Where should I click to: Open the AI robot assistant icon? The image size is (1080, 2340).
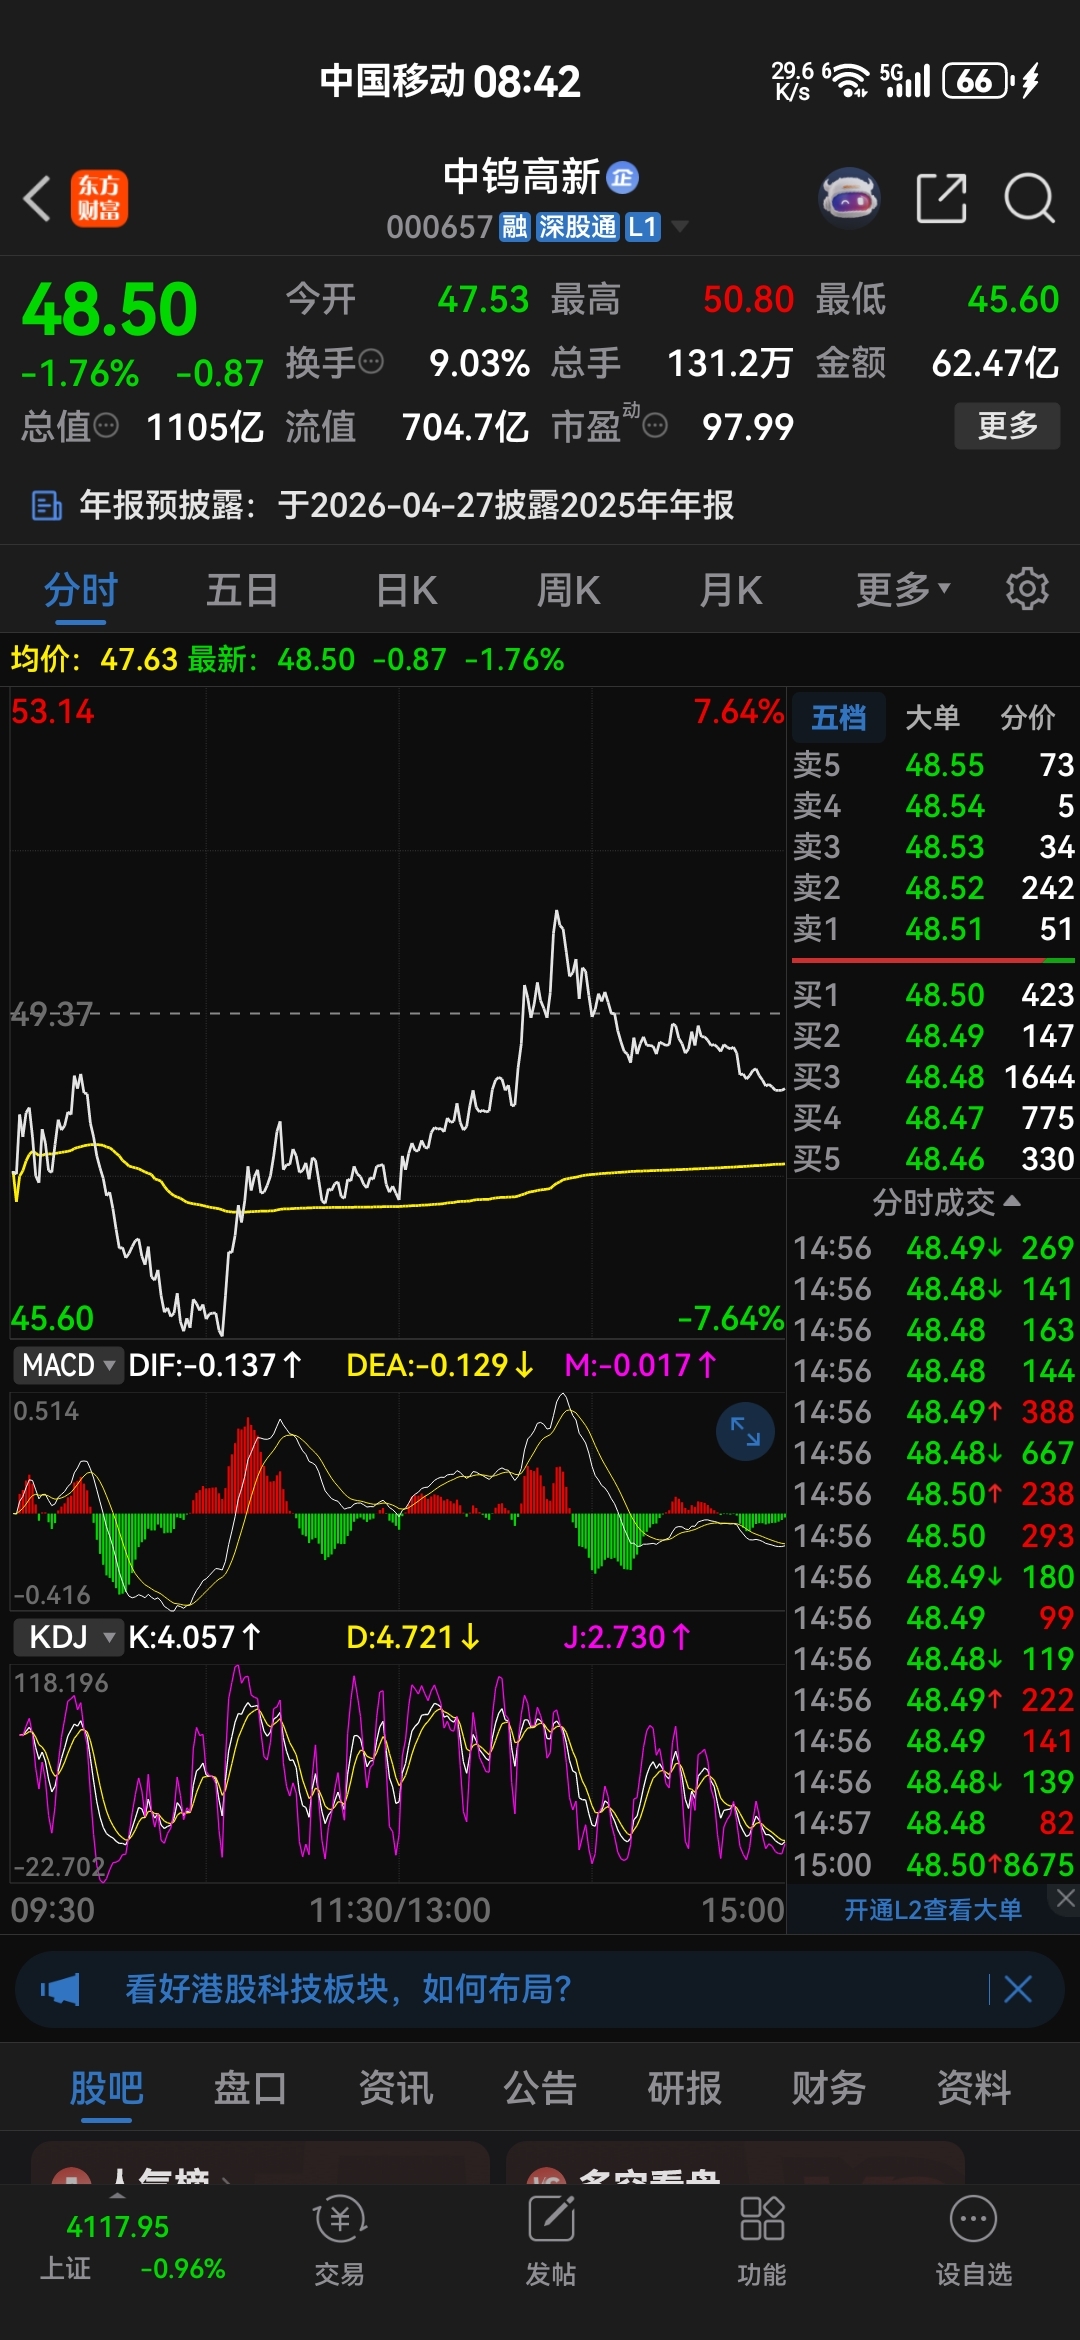click(x=849, y=198)
